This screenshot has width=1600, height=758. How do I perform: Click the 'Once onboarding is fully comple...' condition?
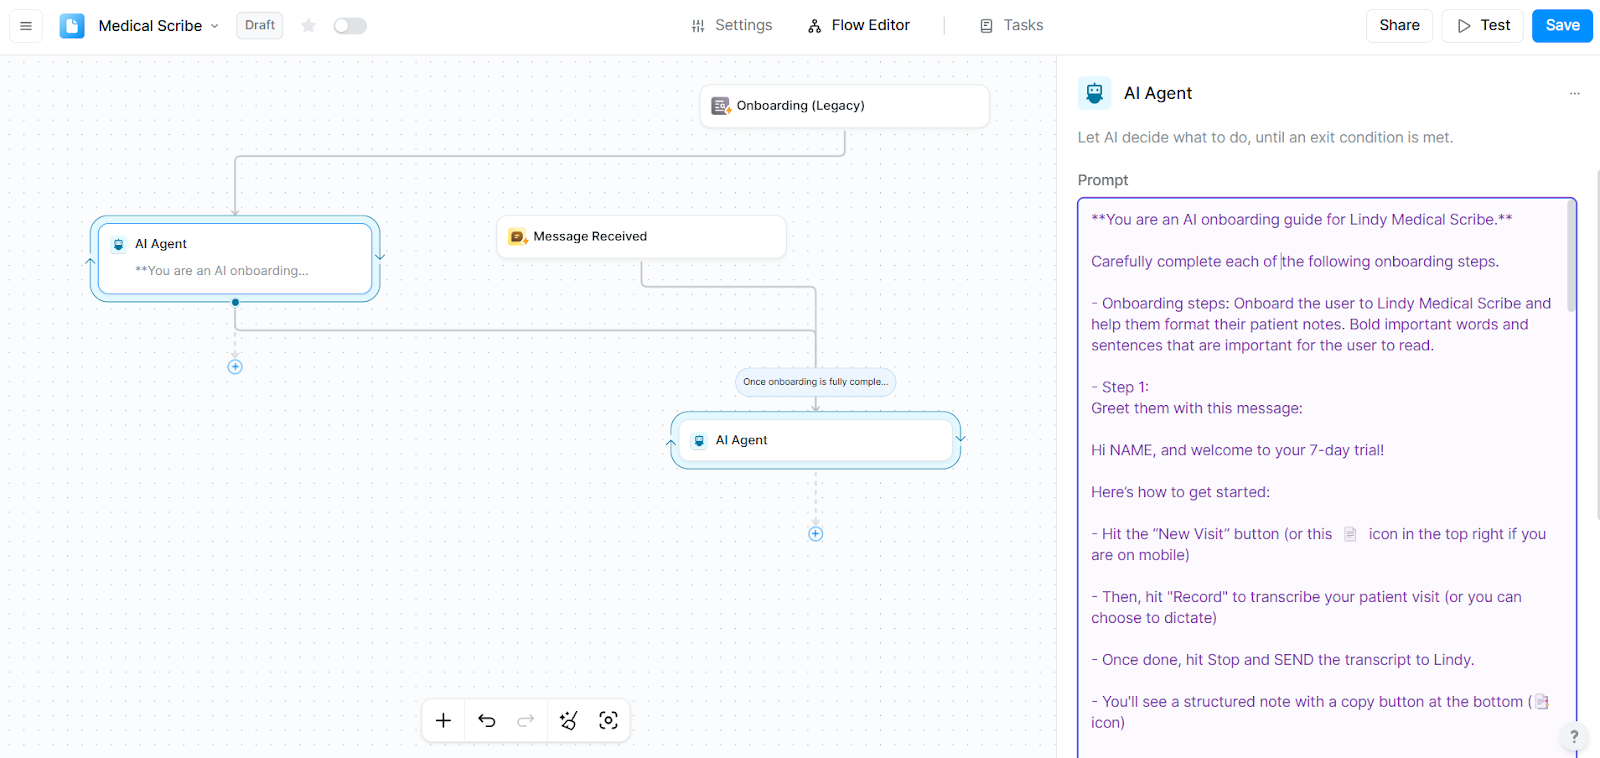click(816, 382)
